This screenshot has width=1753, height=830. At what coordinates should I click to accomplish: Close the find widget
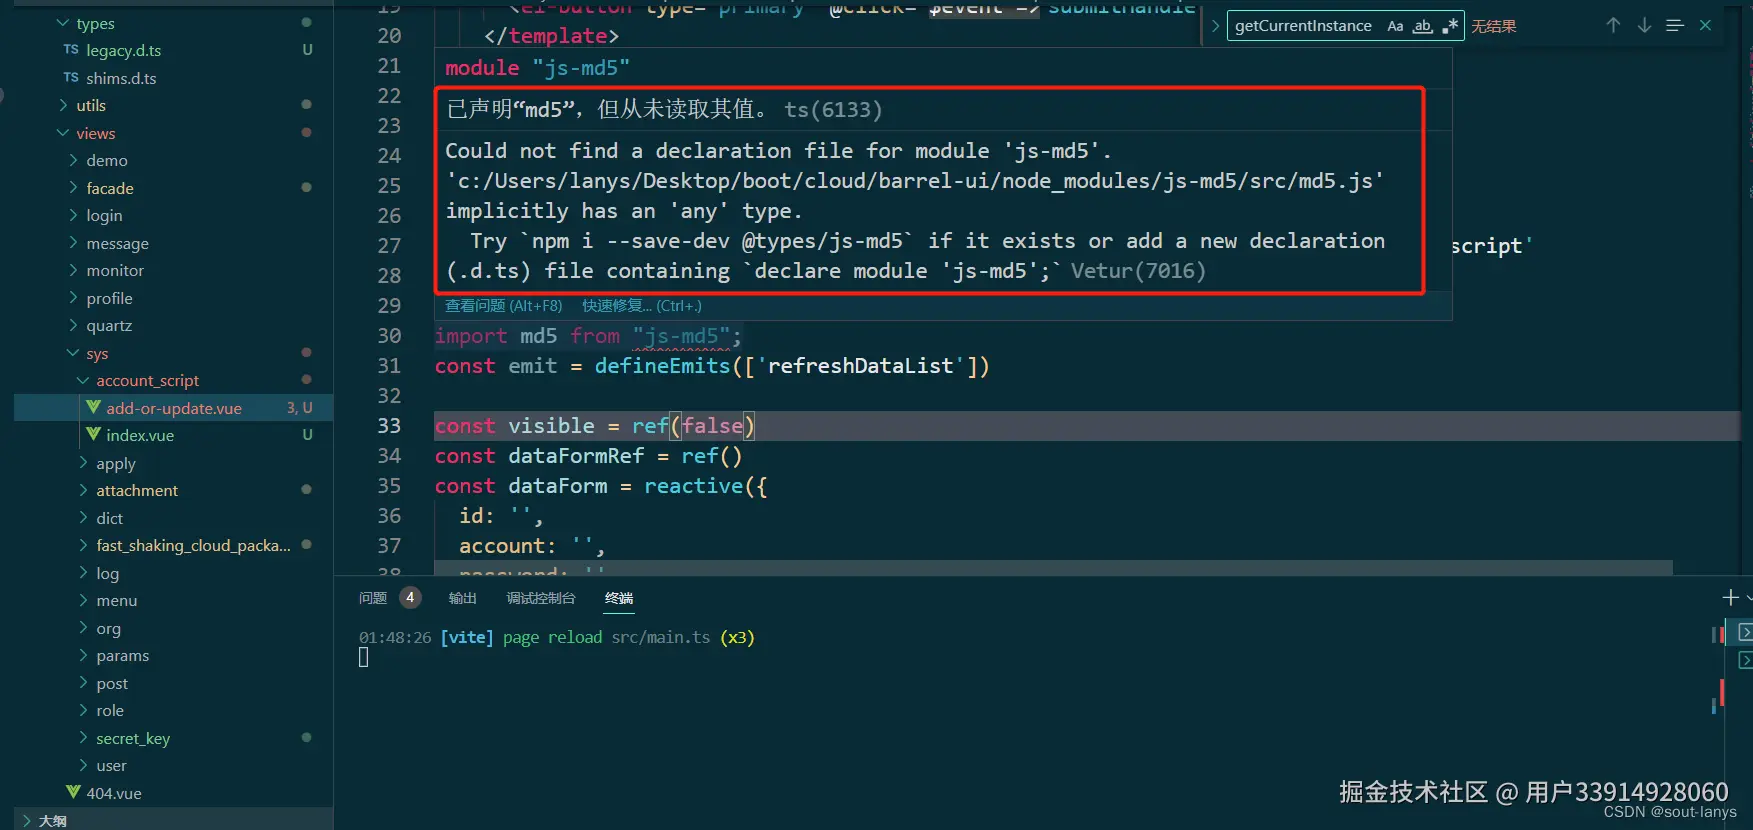[1705, 26]
